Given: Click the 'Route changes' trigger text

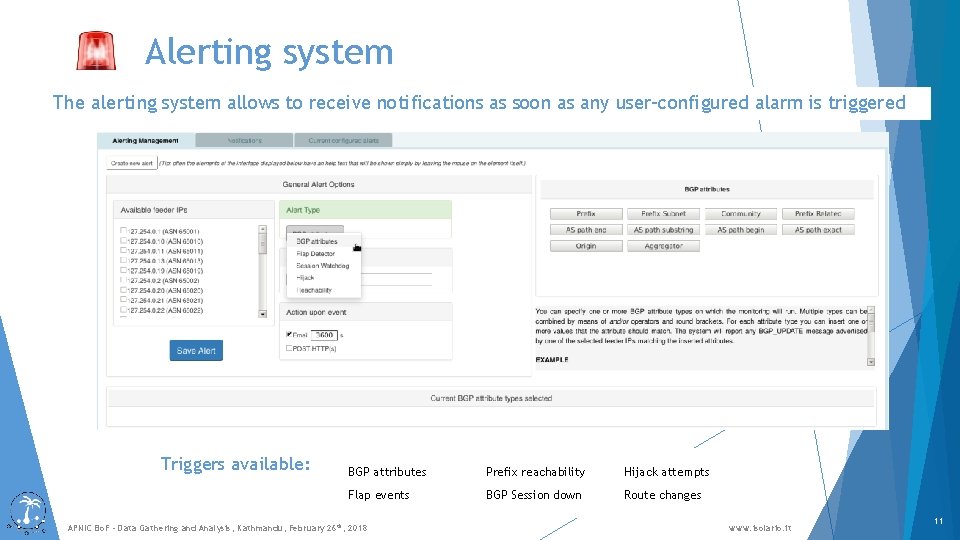Looking at the screenshot, I should (662, 495).
